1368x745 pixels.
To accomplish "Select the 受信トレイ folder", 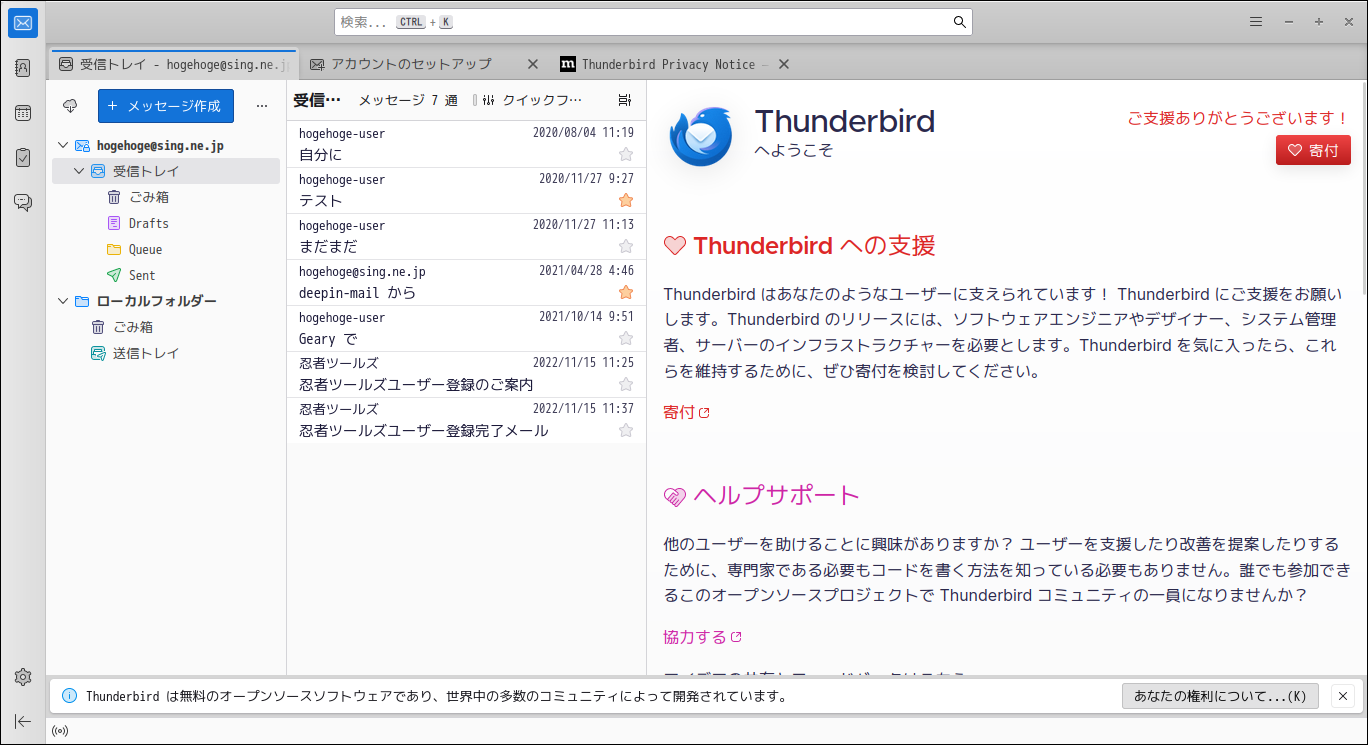I will tap(166, 171).
